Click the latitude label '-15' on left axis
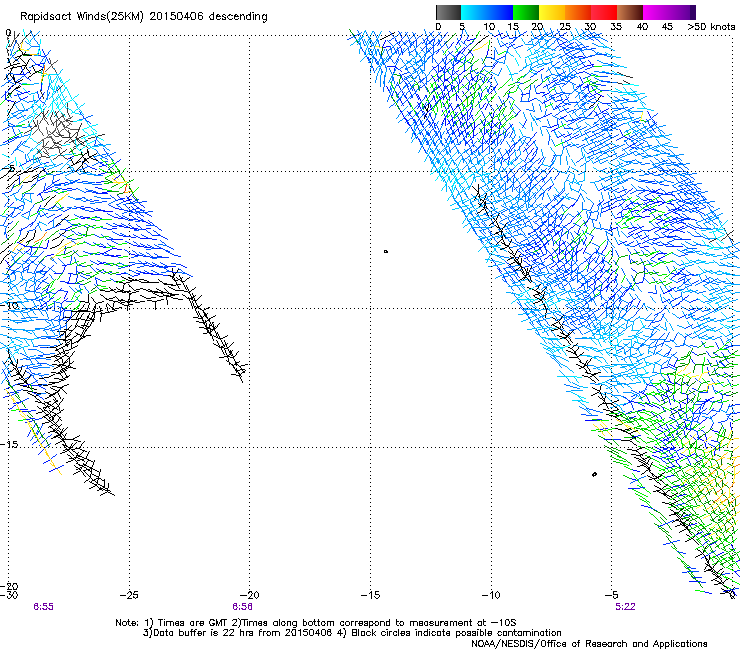This screenshot has height=650, width=740. click(x=10, y=445)
